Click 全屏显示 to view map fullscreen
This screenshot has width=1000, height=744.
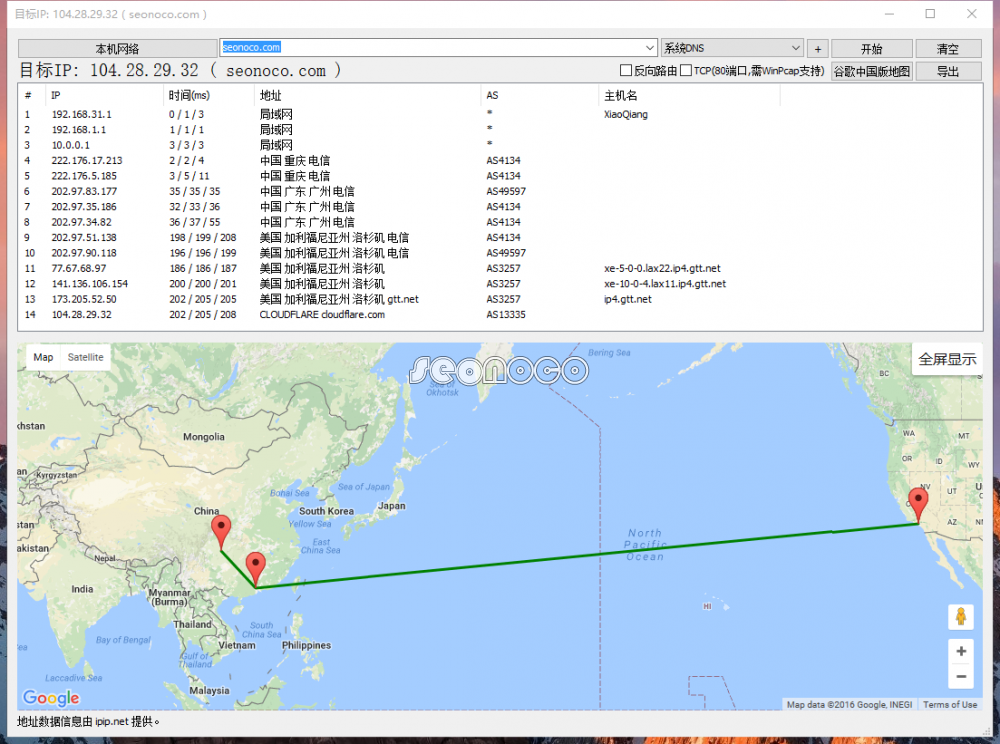tap(946, 359)
